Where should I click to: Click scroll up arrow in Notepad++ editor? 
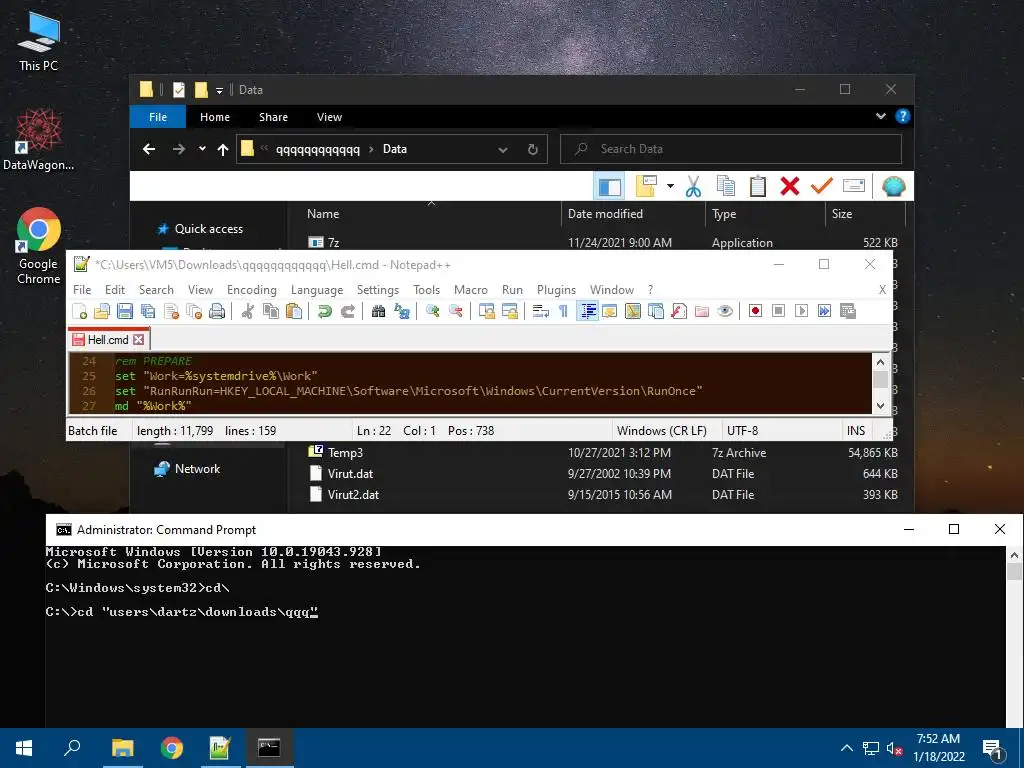[880, 362]
